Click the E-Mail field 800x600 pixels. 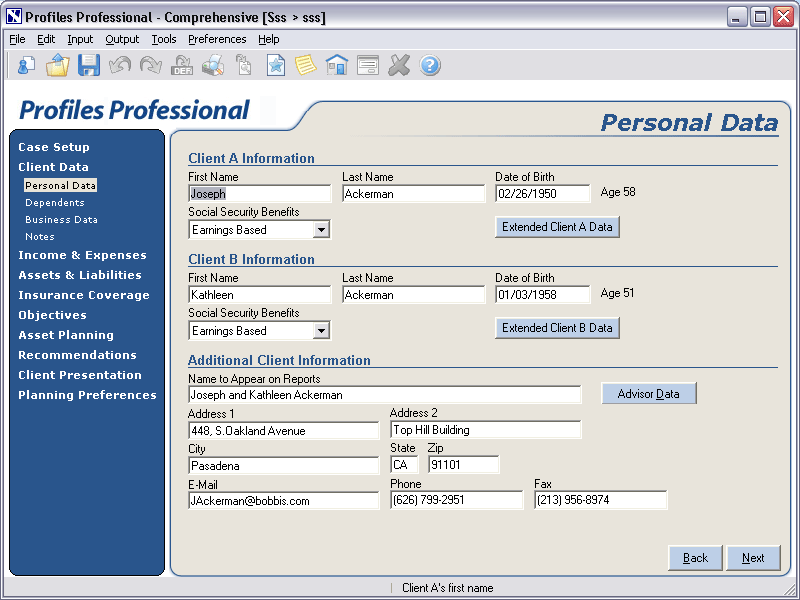click(284, 501)
